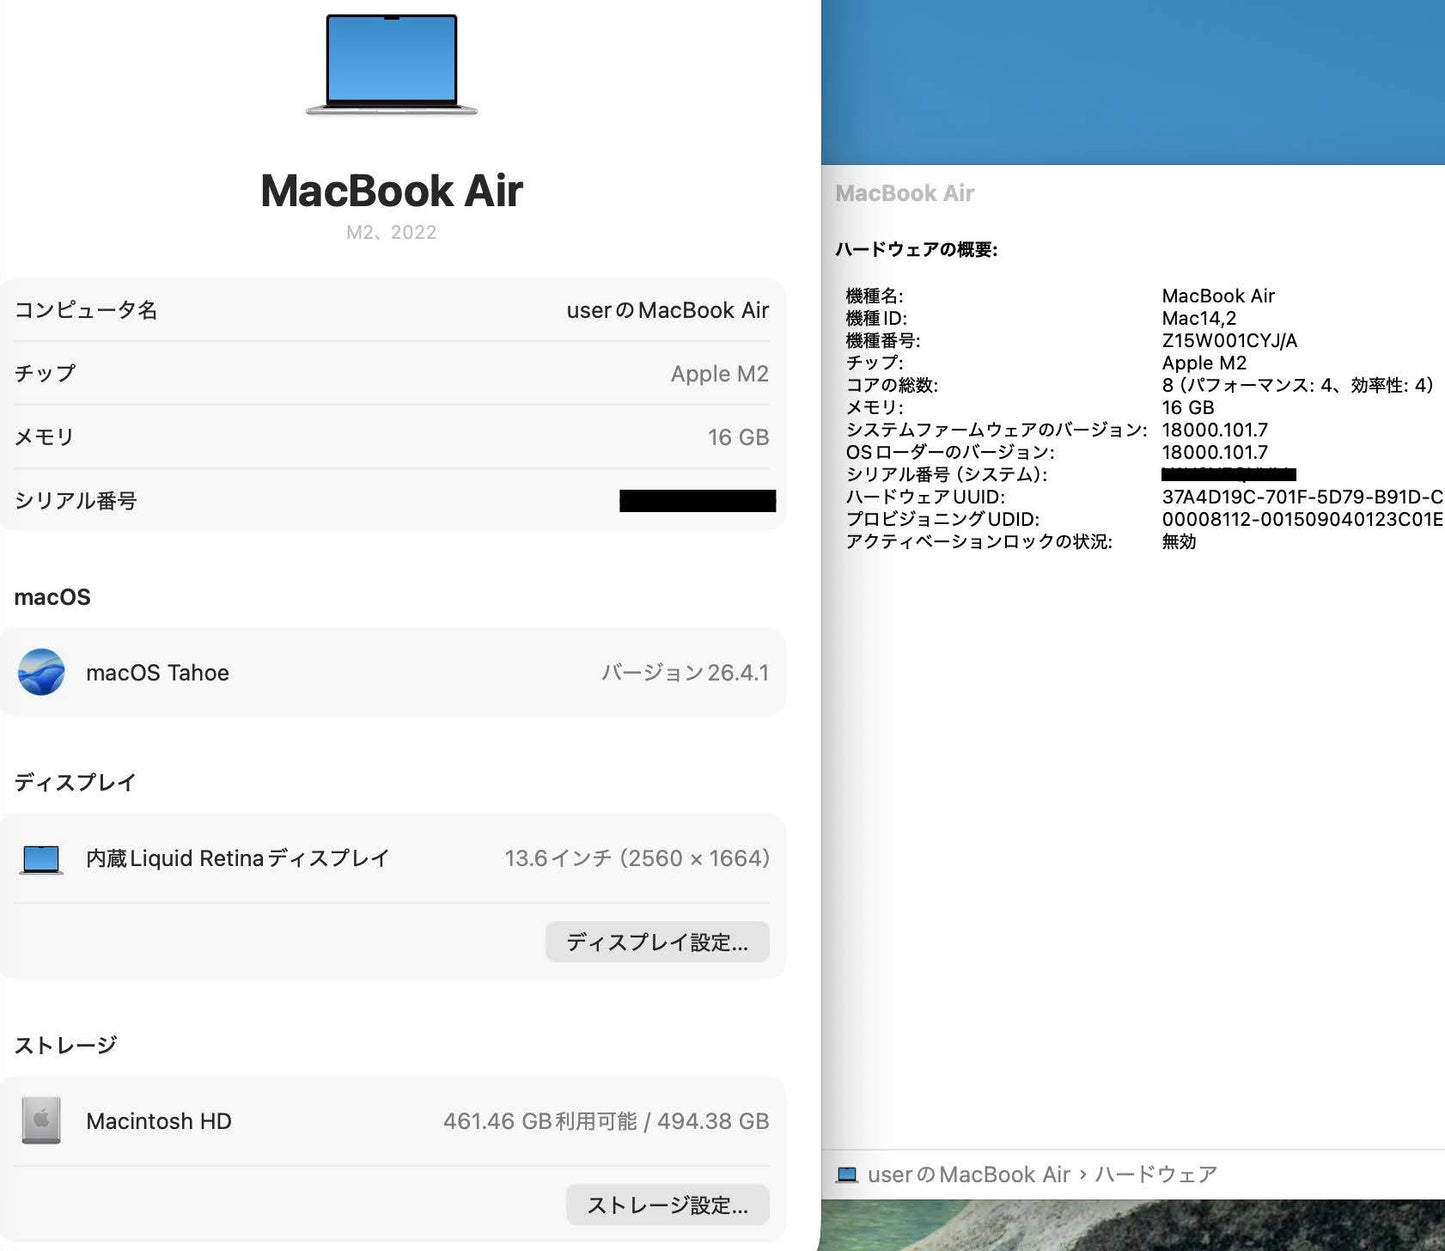1445x1251 pixels.
Task: Click バージョン26.4.1 text
Action: 685,672
